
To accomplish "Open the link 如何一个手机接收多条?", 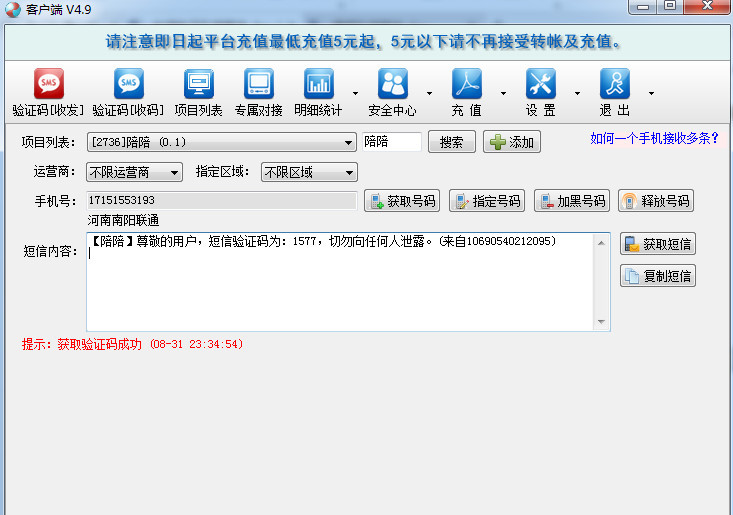I will [654, 138].
